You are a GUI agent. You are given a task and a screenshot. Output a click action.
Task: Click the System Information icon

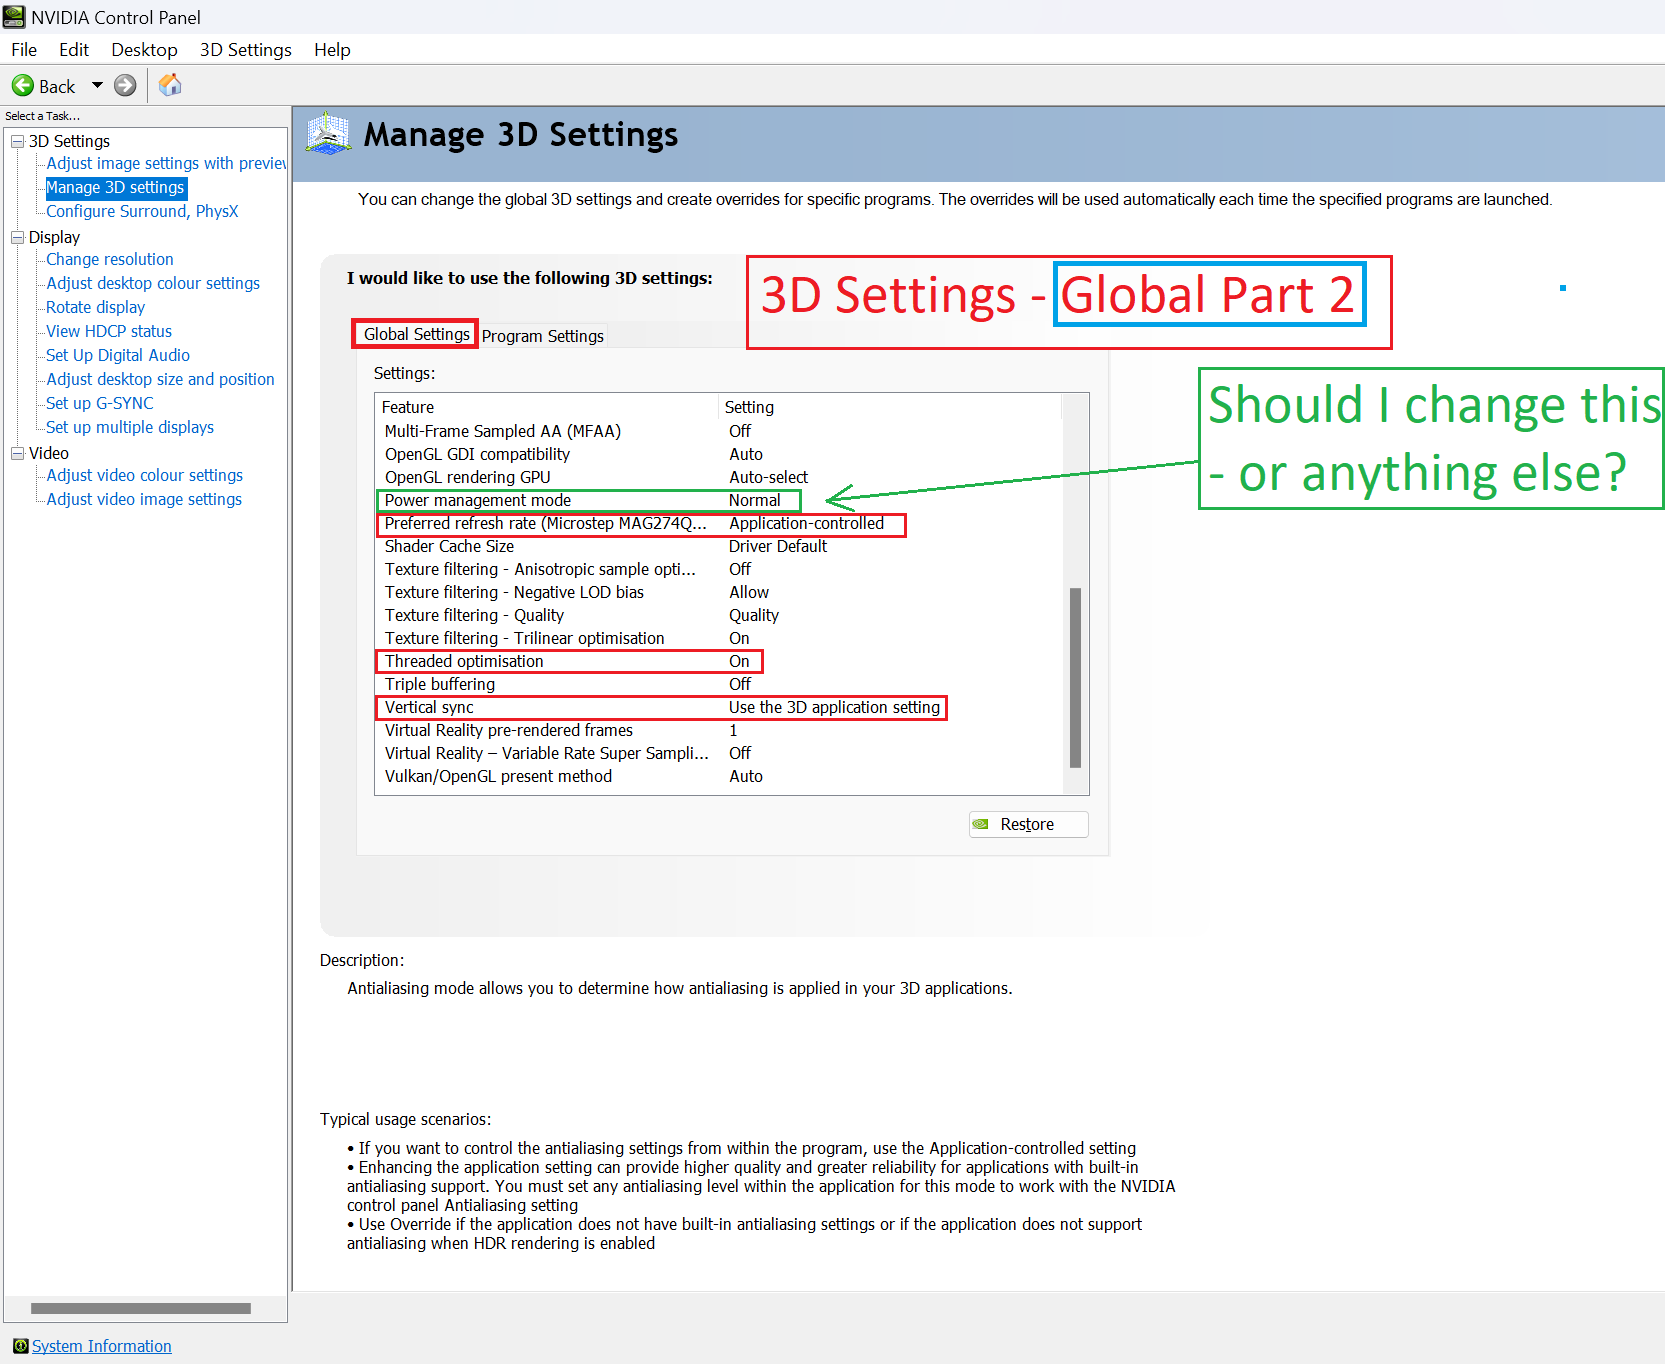click(20, 1346)
